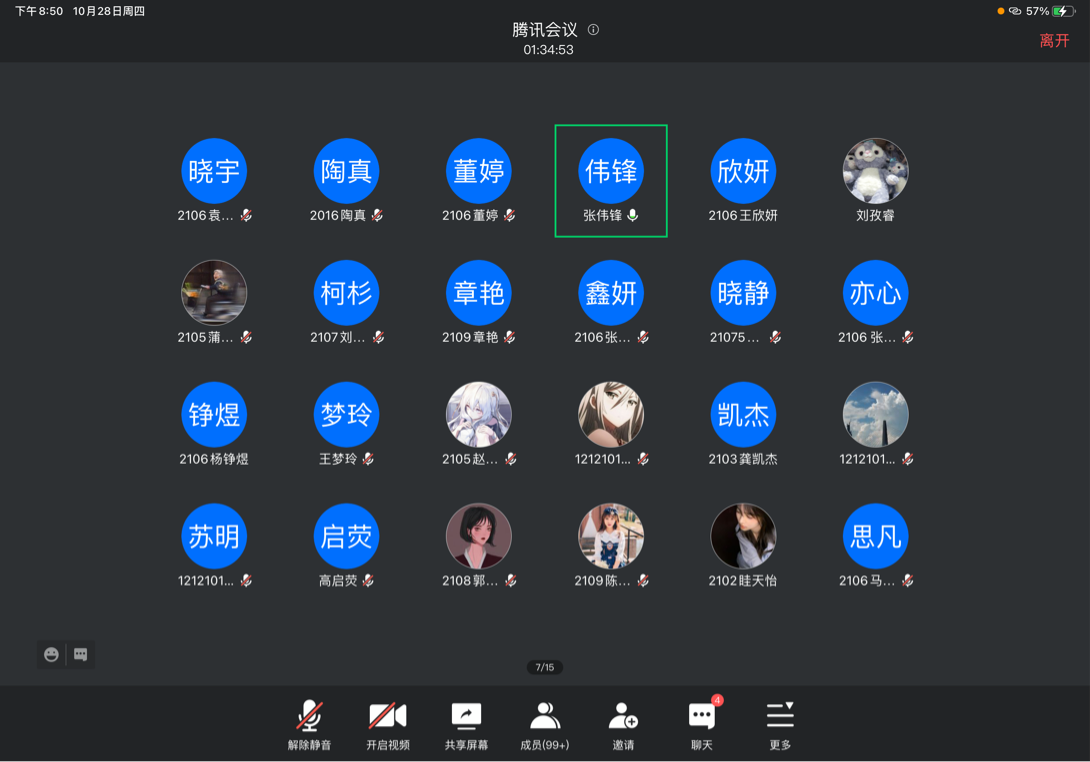Unmute microphone with 解除静音 button

point(309,723)
